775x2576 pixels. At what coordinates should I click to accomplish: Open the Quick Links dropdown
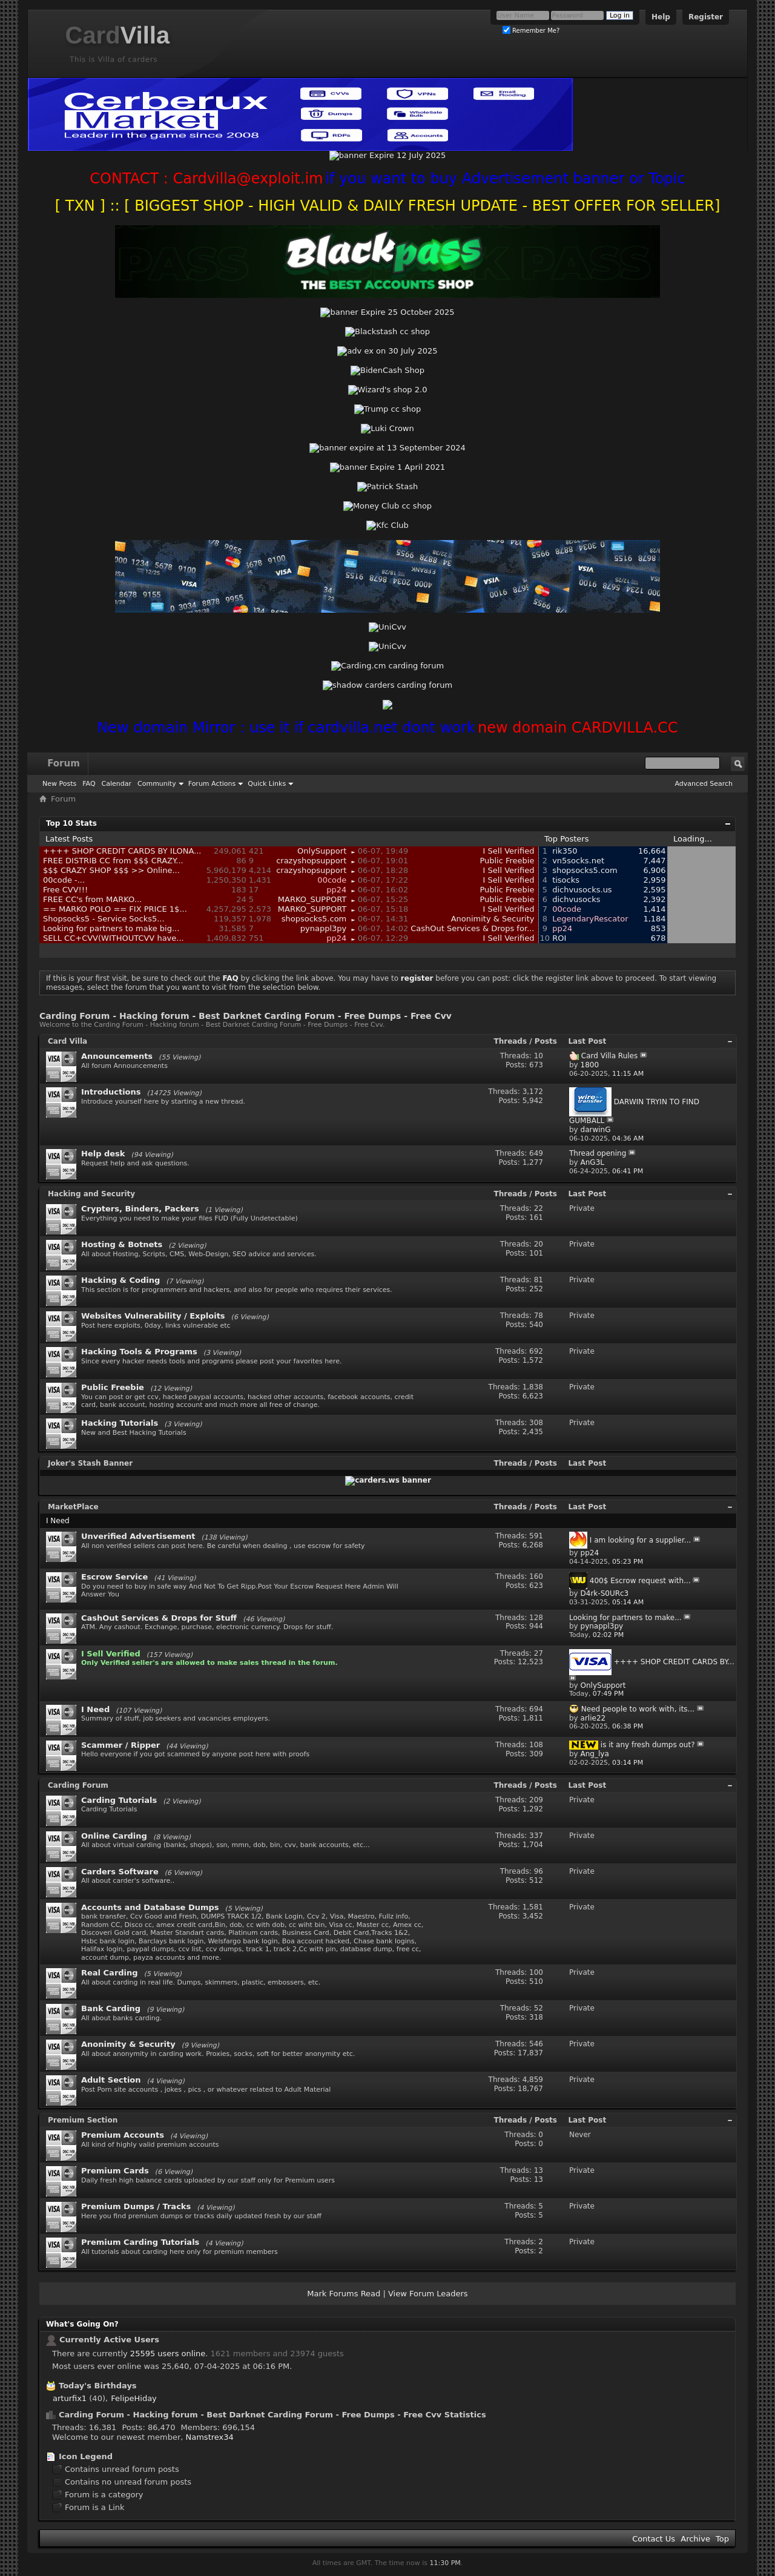tap(270, 784)
